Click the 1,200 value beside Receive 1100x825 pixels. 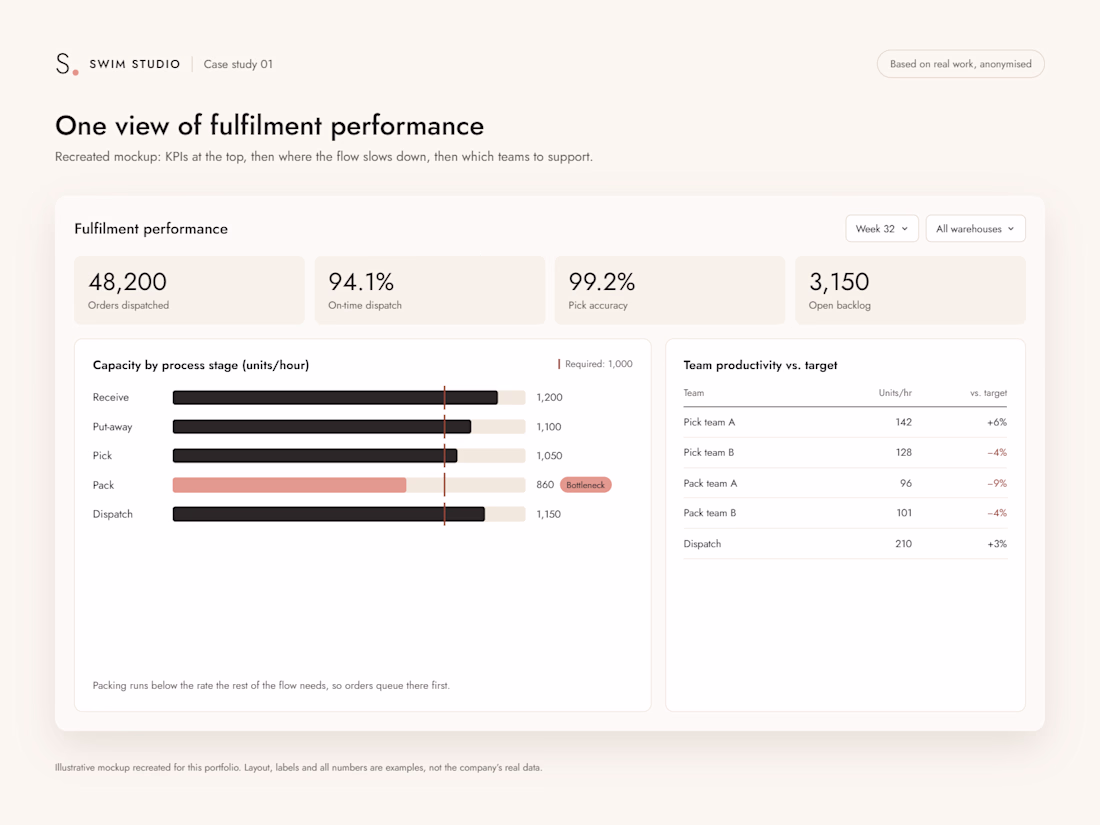(x=549, y=398)
